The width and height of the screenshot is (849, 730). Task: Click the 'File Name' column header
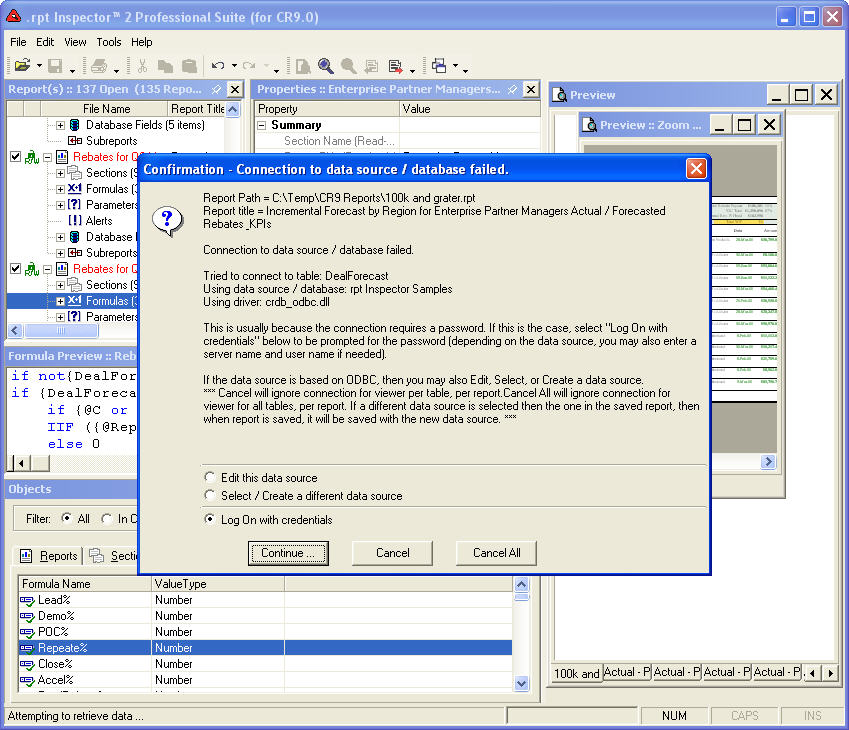tap(104, 109)
